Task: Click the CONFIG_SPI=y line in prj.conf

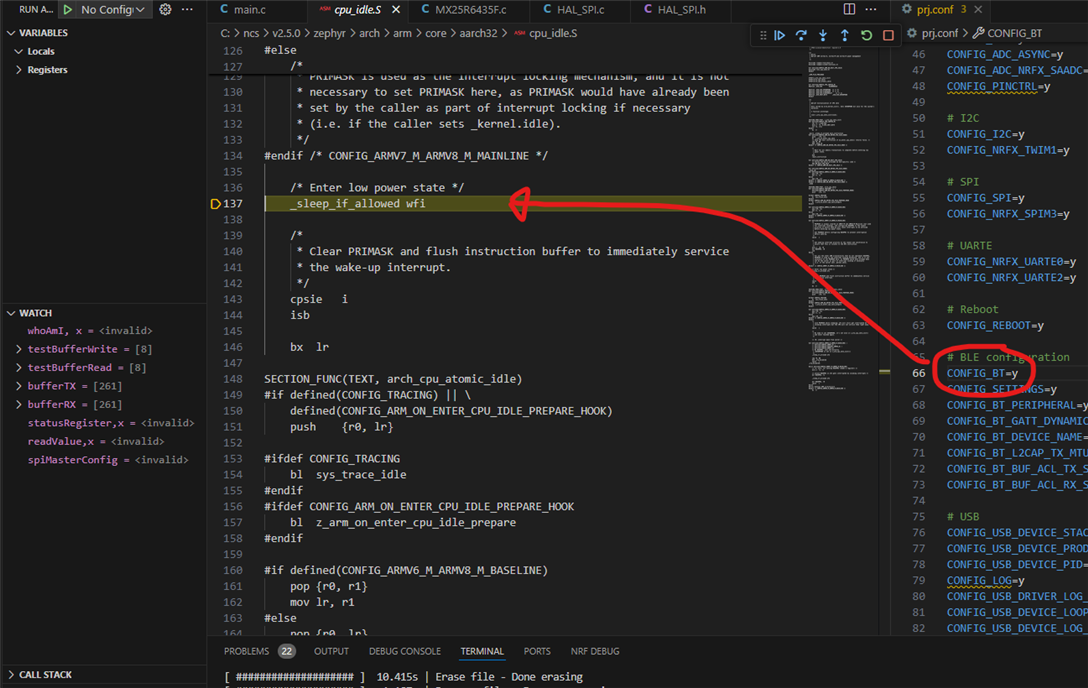Action: tap(985, 198)
